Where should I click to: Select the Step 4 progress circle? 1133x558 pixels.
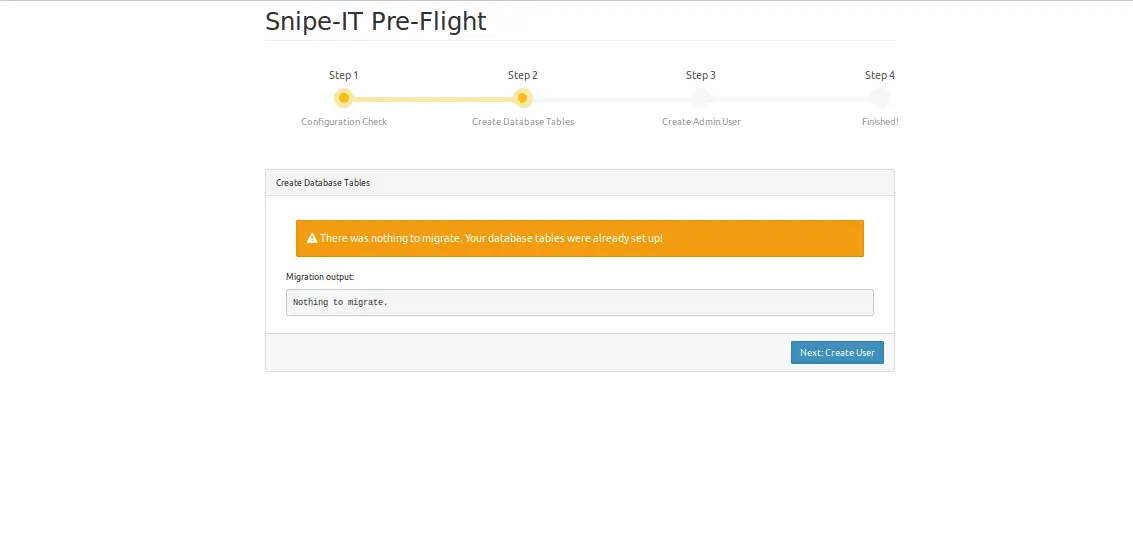[x=879, y=98]
